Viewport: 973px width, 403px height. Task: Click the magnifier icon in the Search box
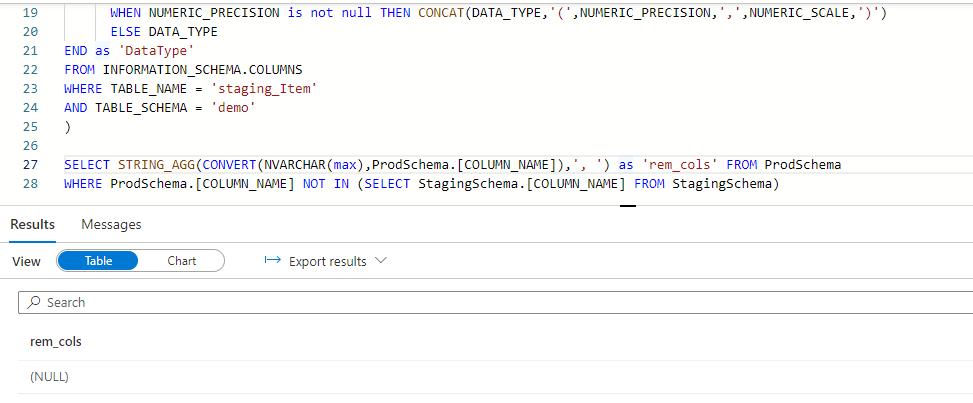coord(35,302)
